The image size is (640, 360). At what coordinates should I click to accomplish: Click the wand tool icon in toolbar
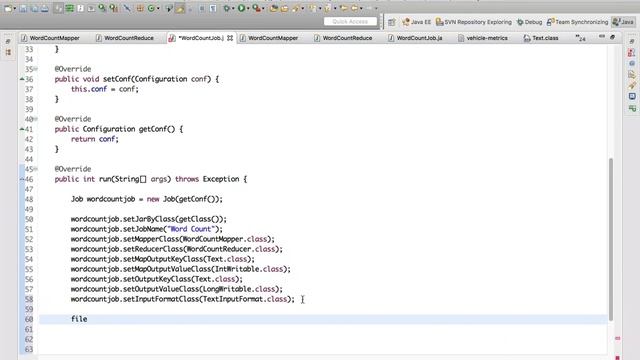pos(295,8)
